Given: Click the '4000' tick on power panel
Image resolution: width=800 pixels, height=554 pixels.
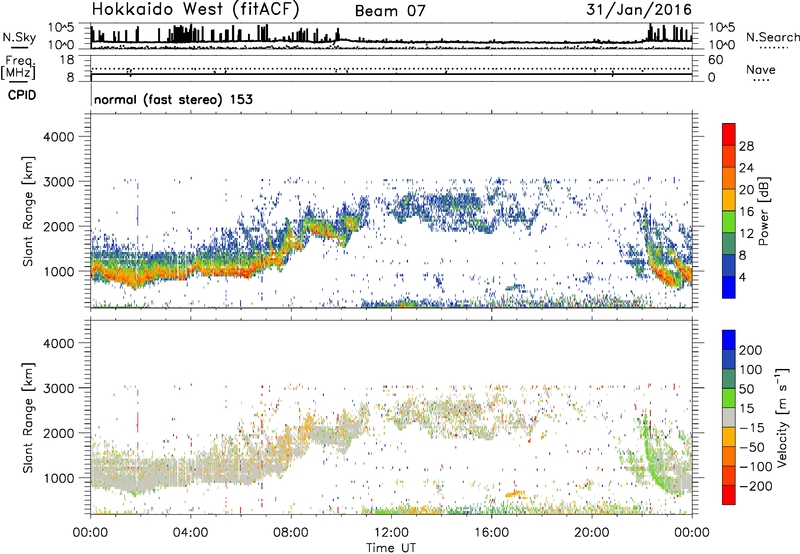Looking at the screenshot, I should pos(58,137).
